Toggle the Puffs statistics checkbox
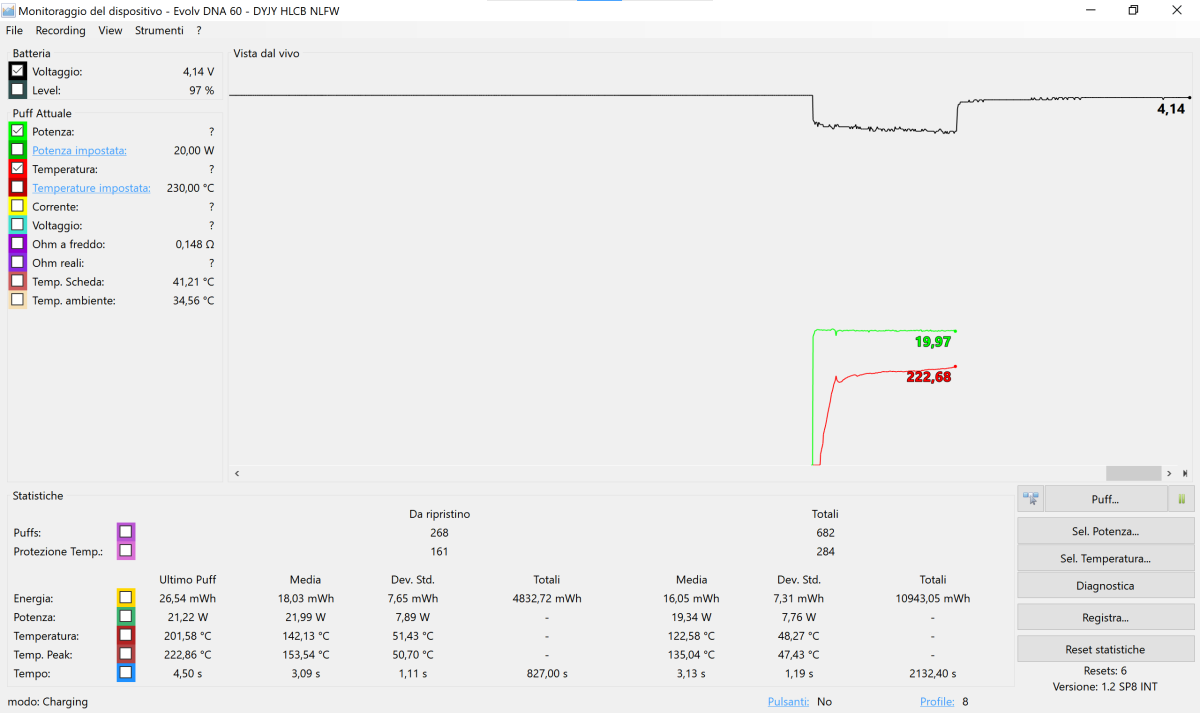This screenshot has height=713, width=1200. pyautogui.click(x=125, y=532)
